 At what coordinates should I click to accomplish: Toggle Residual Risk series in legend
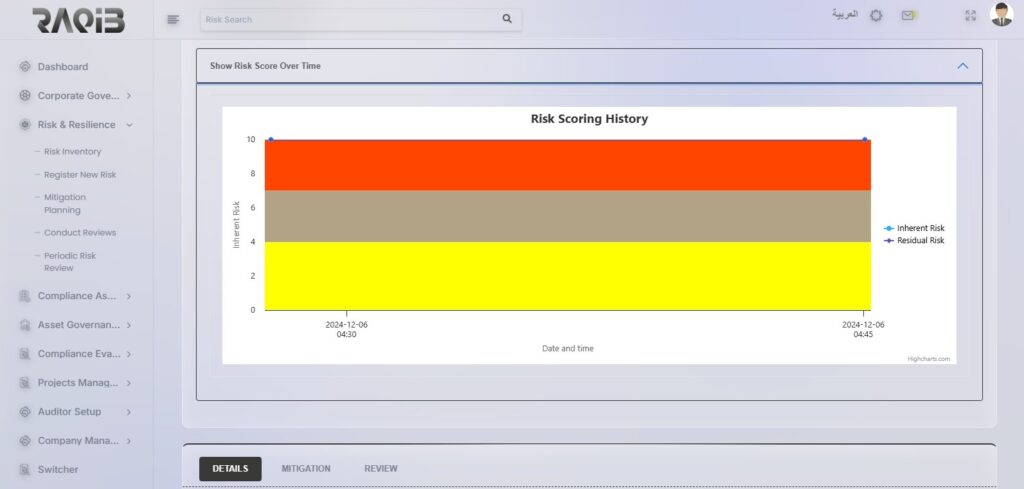tap(914, 240)
